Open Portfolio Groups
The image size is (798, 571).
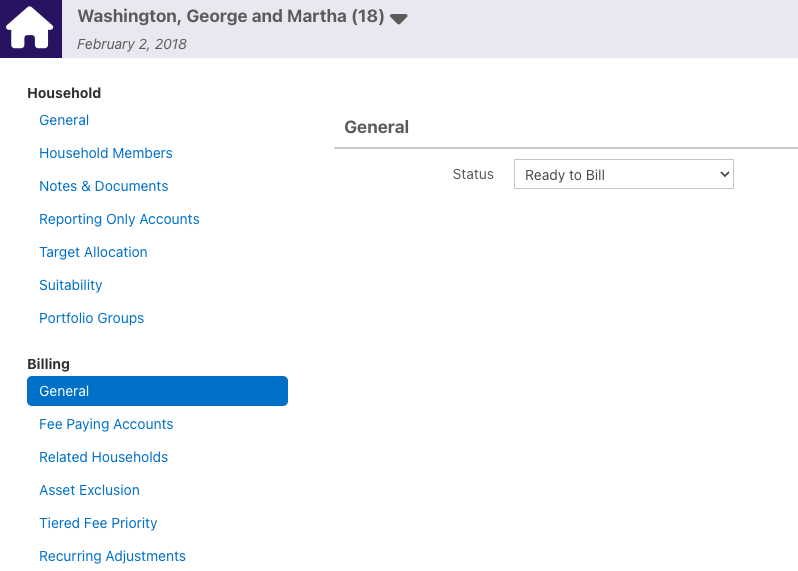(92, 318)
